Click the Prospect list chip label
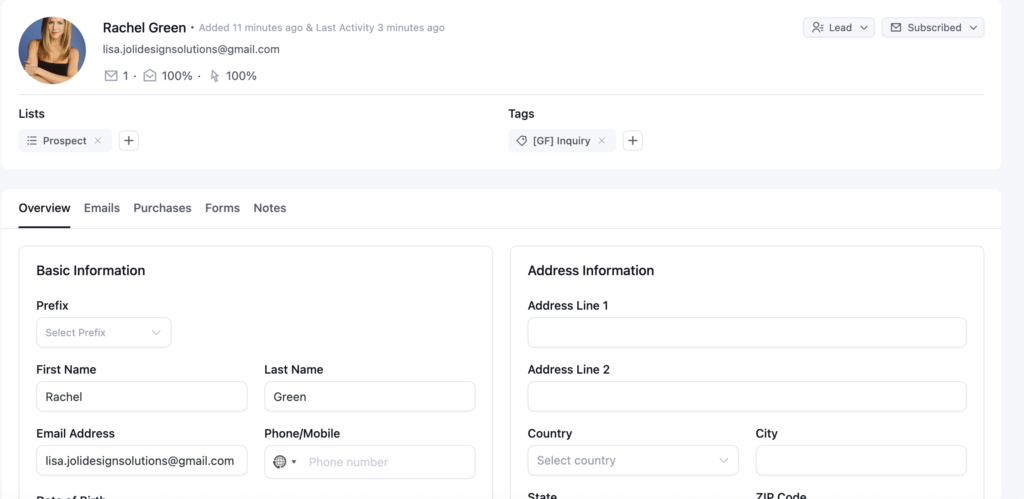The width and height of the screenshot is (1024, 499). (x=65, y=140)
